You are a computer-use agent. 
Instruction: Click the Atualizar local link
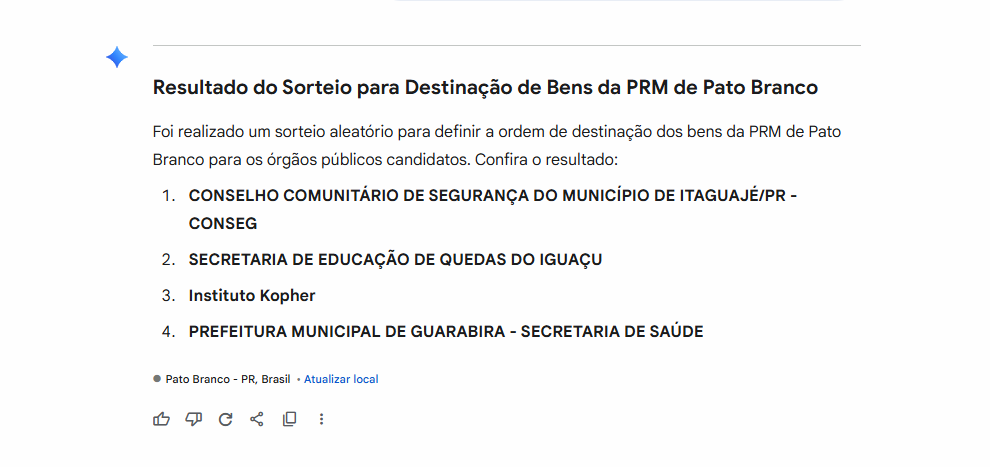(341, 380)
